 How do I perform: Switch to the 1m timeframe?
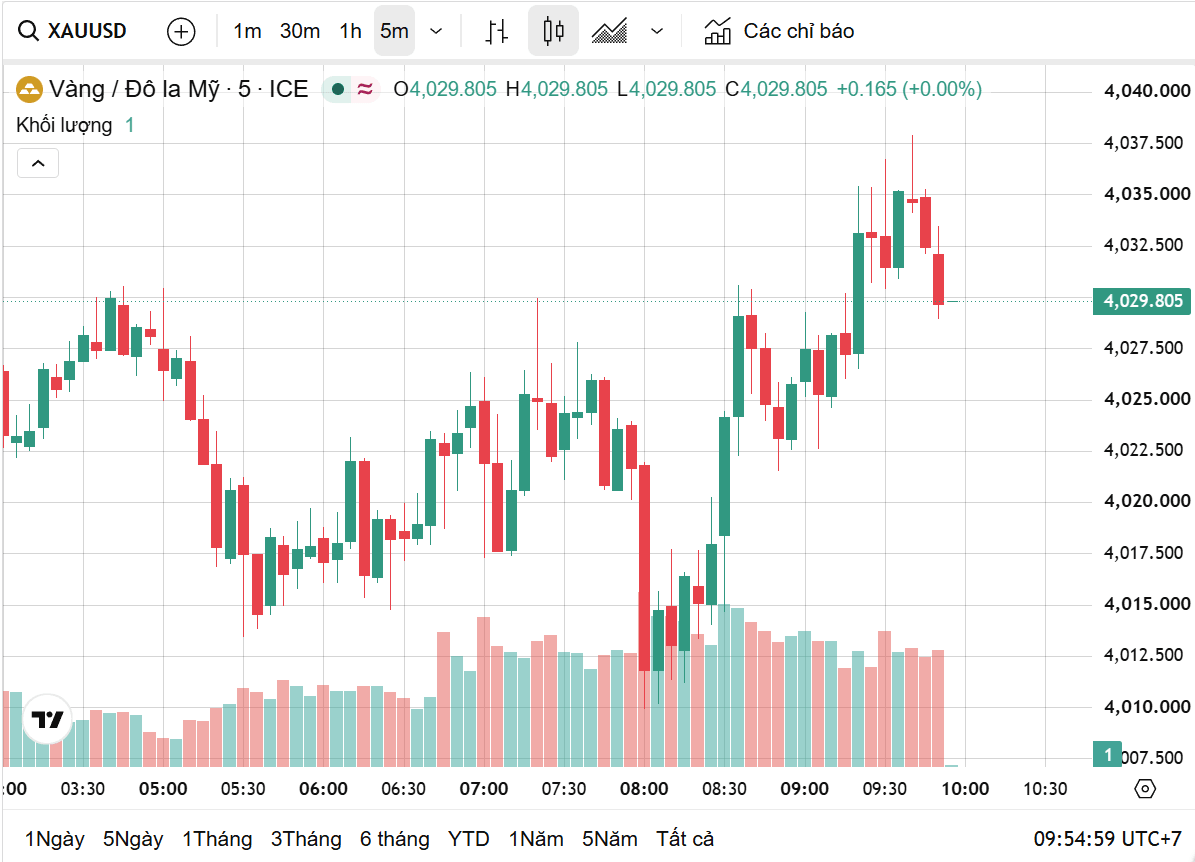247,31
